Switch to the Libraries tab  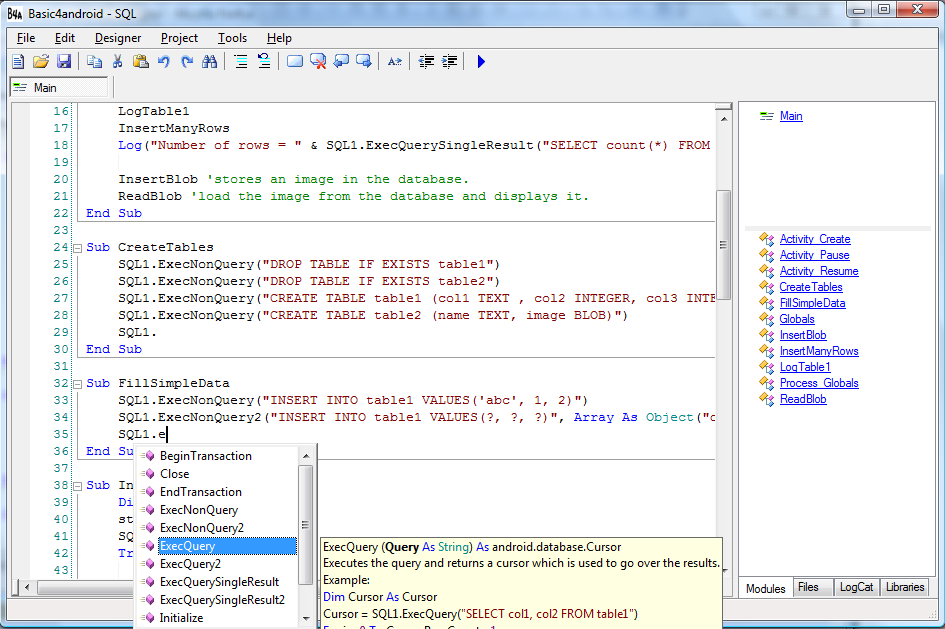(905, 587)
